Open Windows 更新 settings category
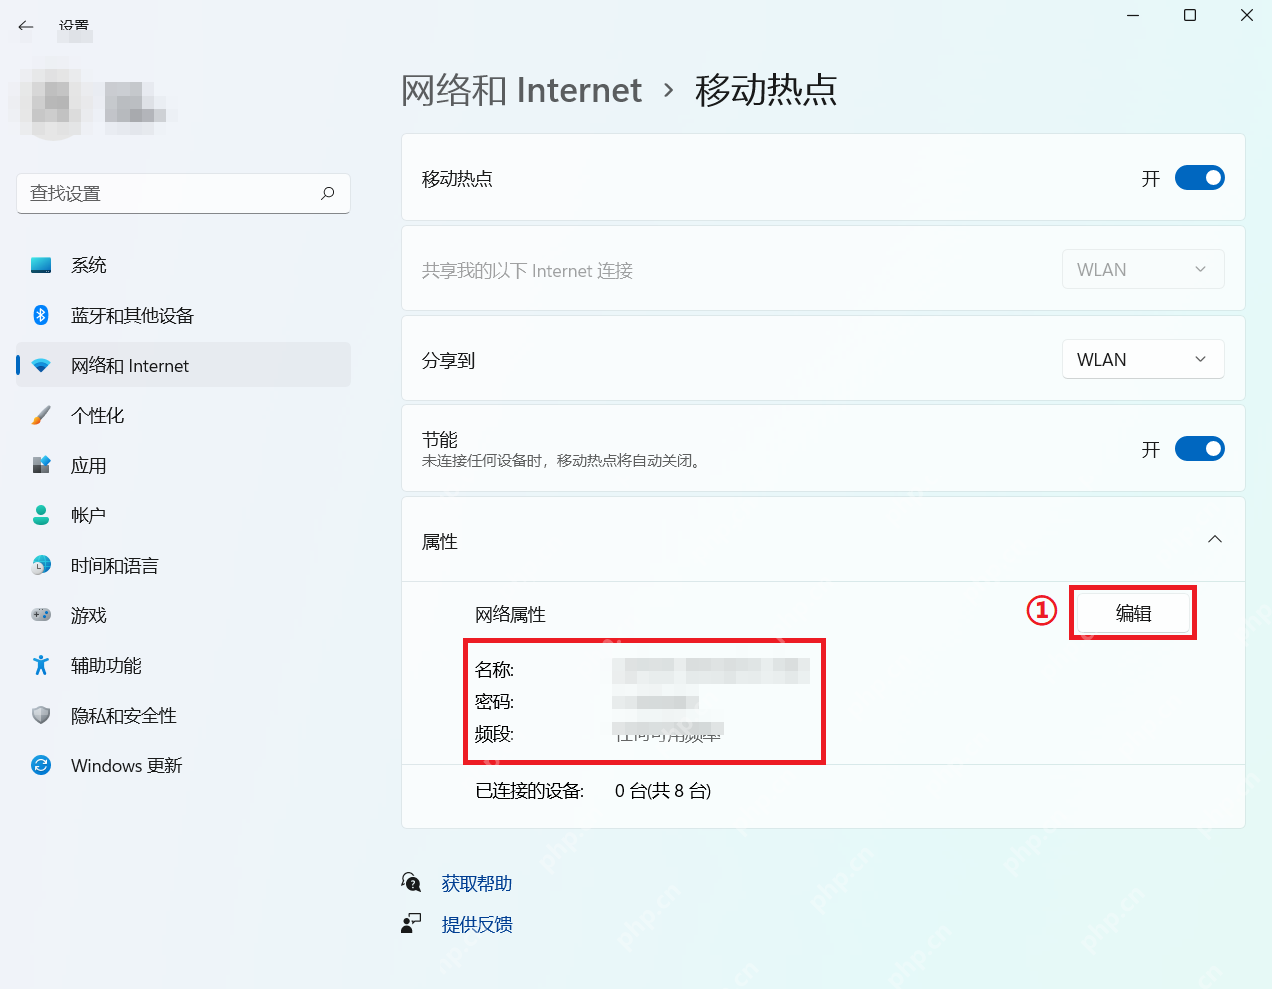 183,765
